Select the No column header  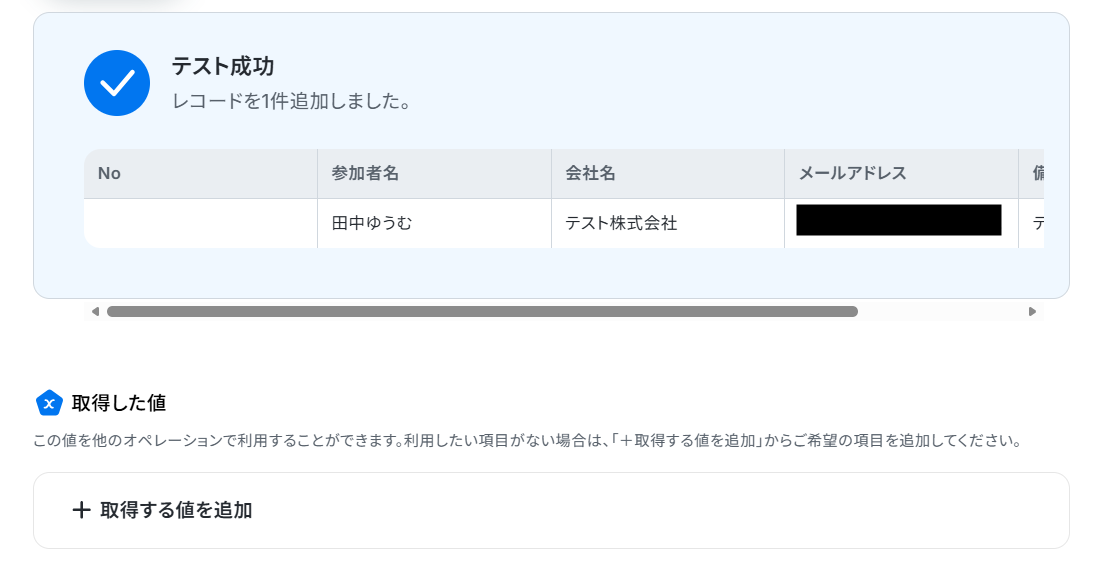point(200,173)
